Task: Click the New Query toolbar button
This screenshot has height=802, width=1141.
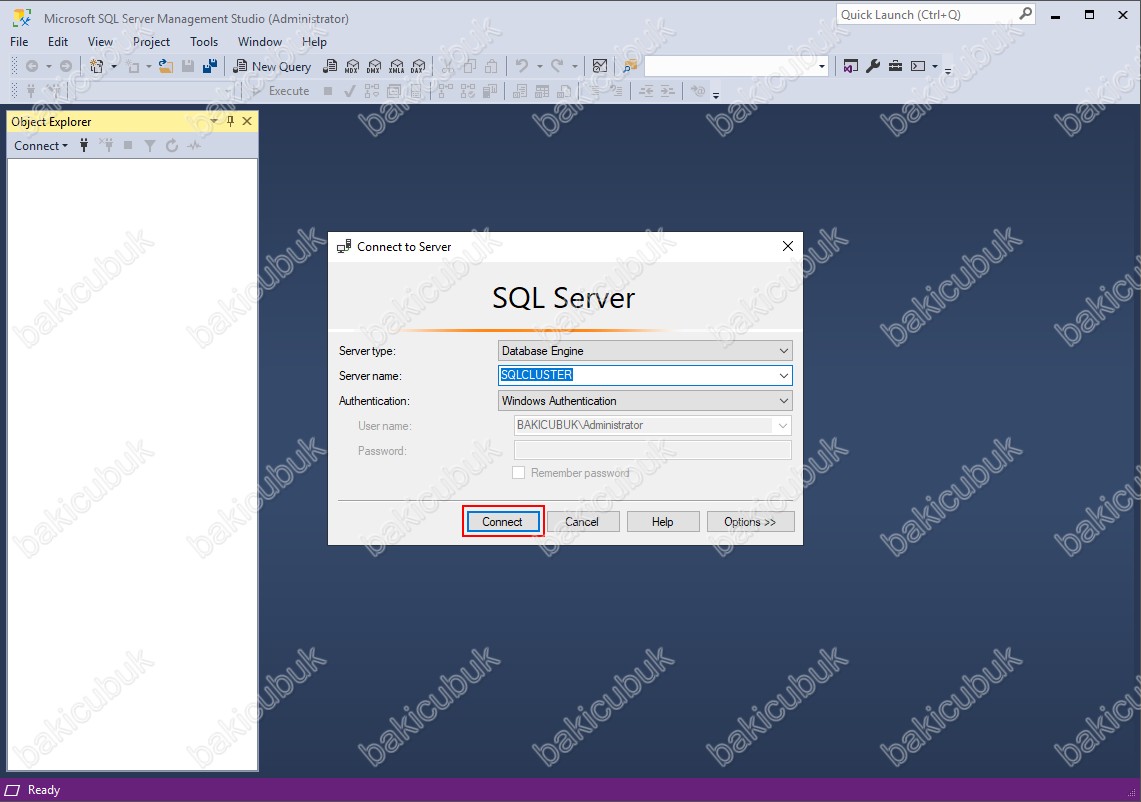Action: point(272,66)
